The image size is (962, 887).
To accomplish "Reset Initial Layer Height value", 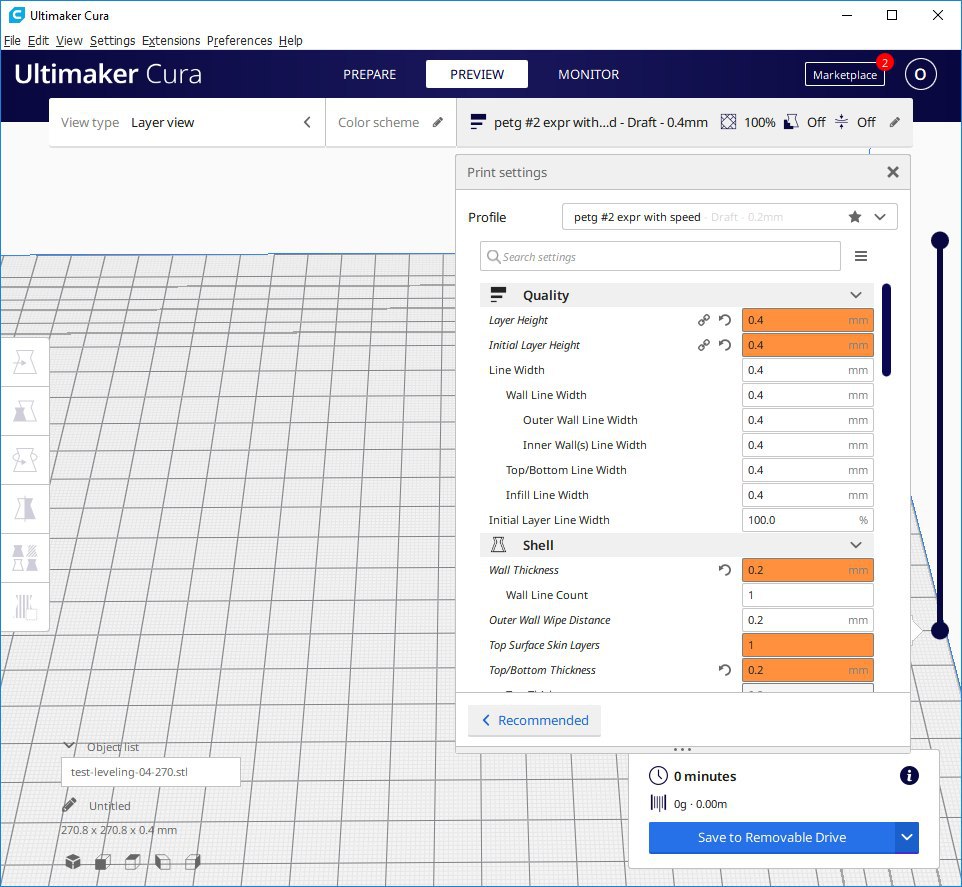I will tap(725, 345).
